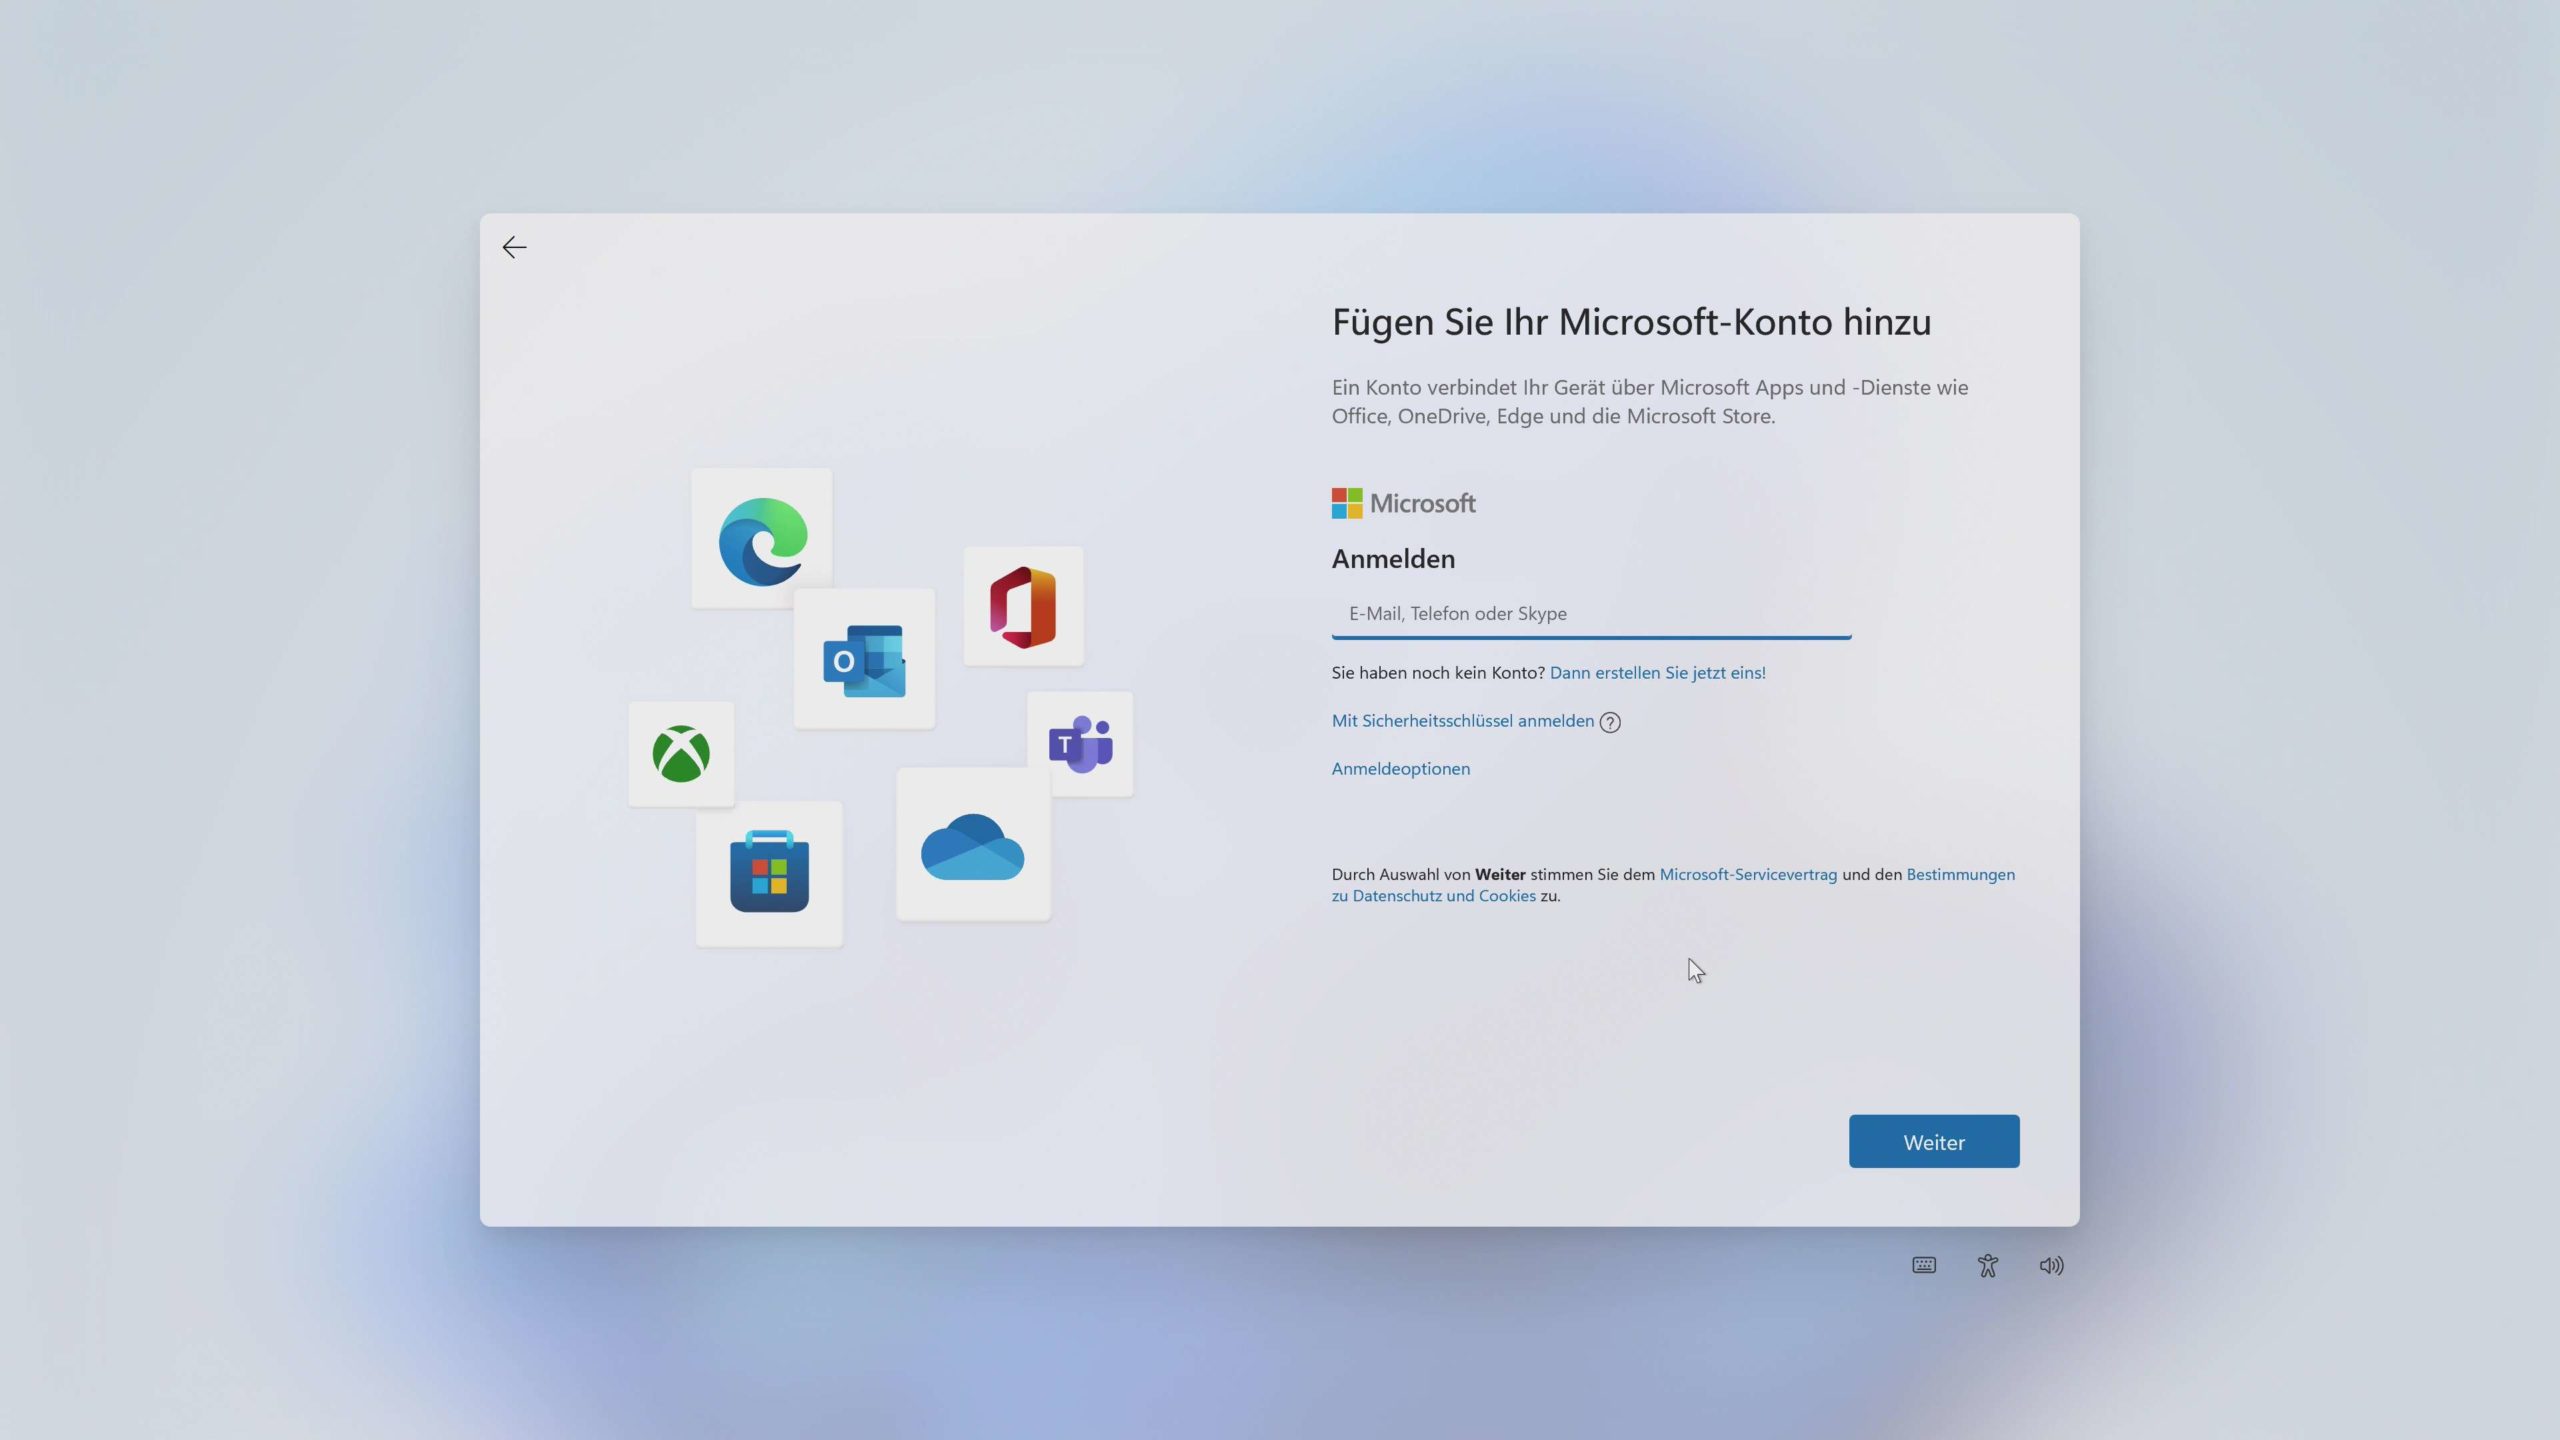Click the Outlook icon tile
Viewport: 2560px width, 1440px height.
point(864,660)
